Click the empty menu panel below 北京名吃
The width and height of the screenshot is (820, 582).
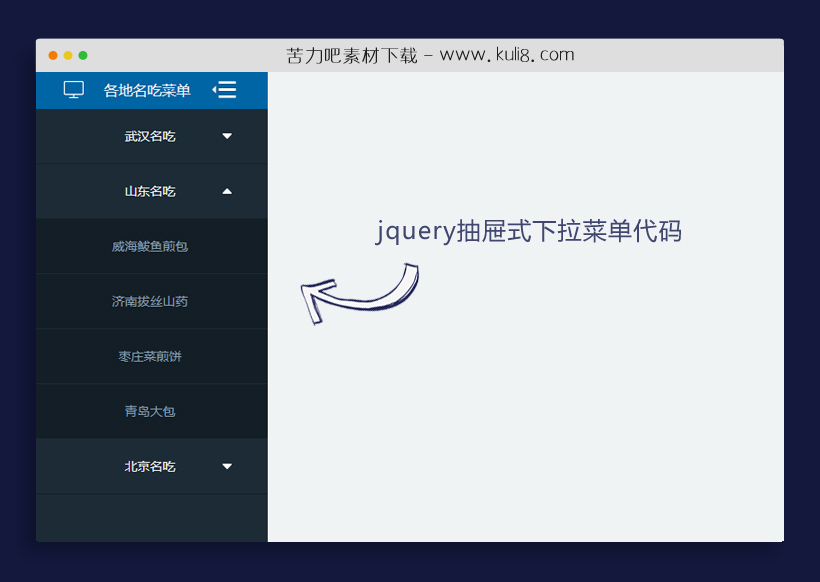coord(152,517)
